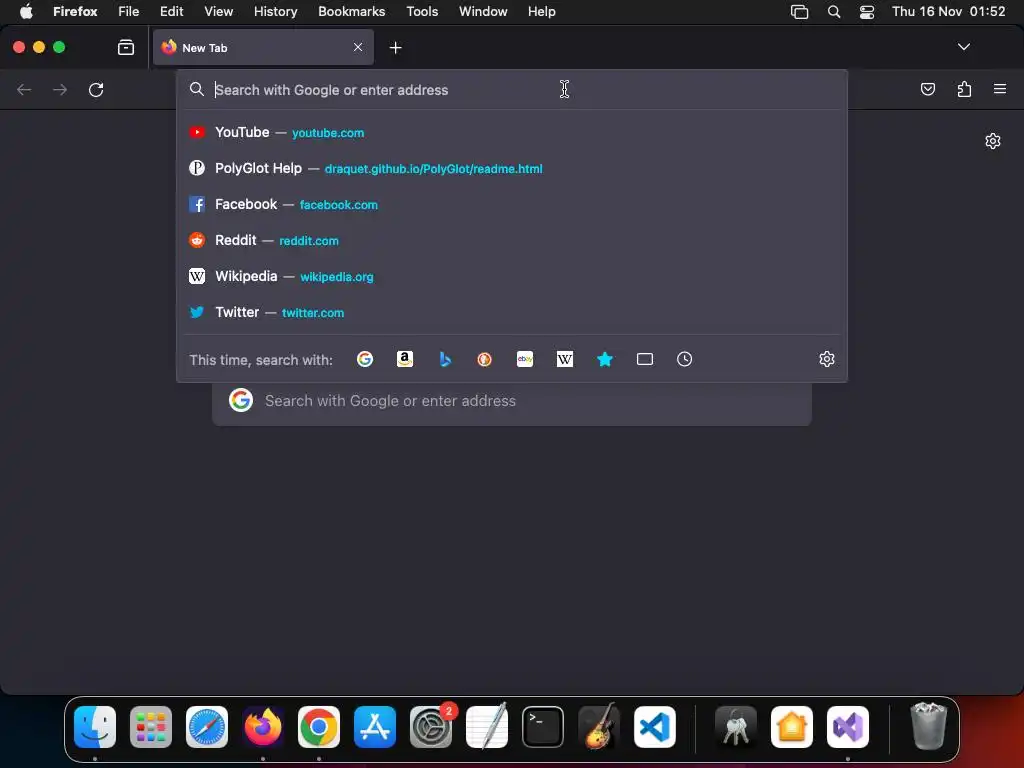Search open tabs via tabs icon
The image size is (1024, 768).
645,359
